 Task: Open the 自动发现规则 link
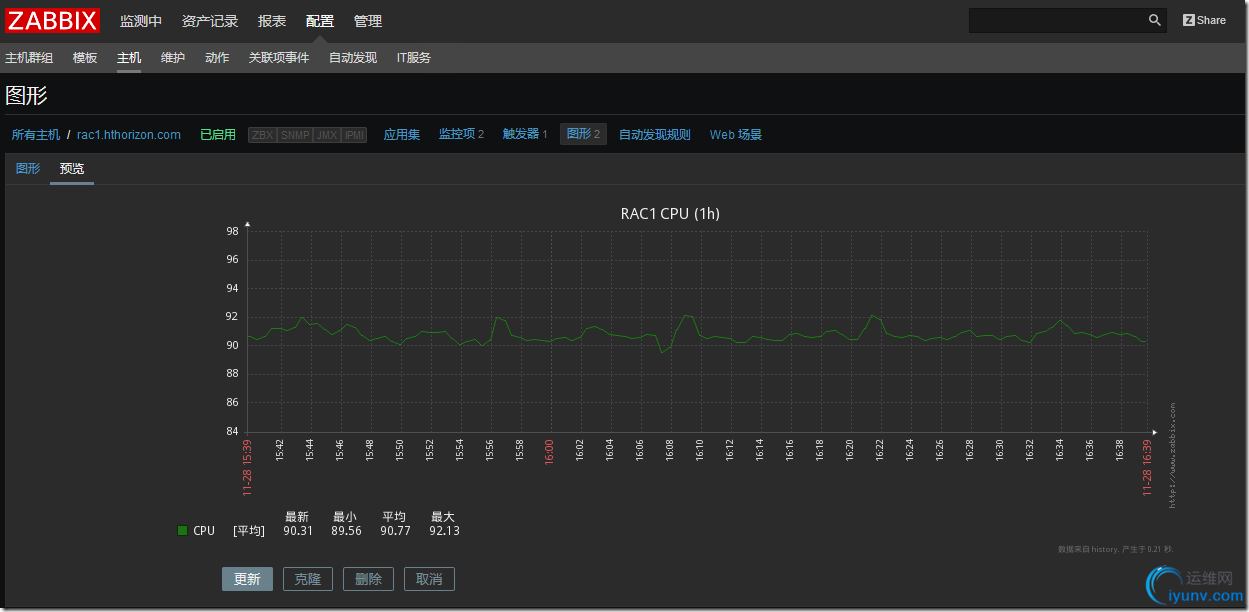click(x=655, y=135)
